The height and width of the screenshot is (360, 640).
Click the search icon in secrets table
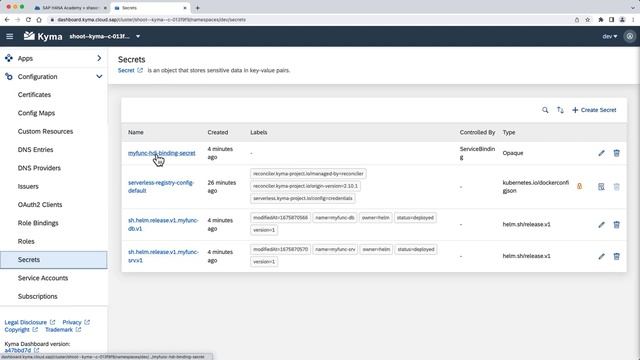tap(545, 110)
